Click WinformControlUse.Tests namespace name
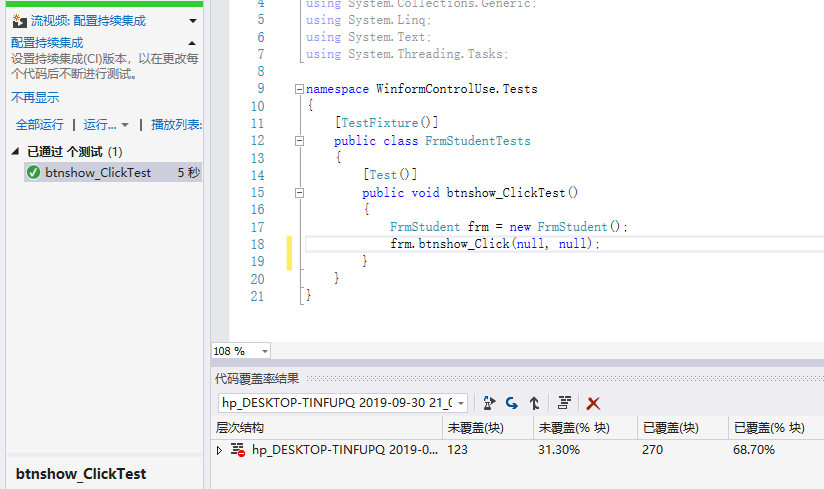 [x=457, y=89]
